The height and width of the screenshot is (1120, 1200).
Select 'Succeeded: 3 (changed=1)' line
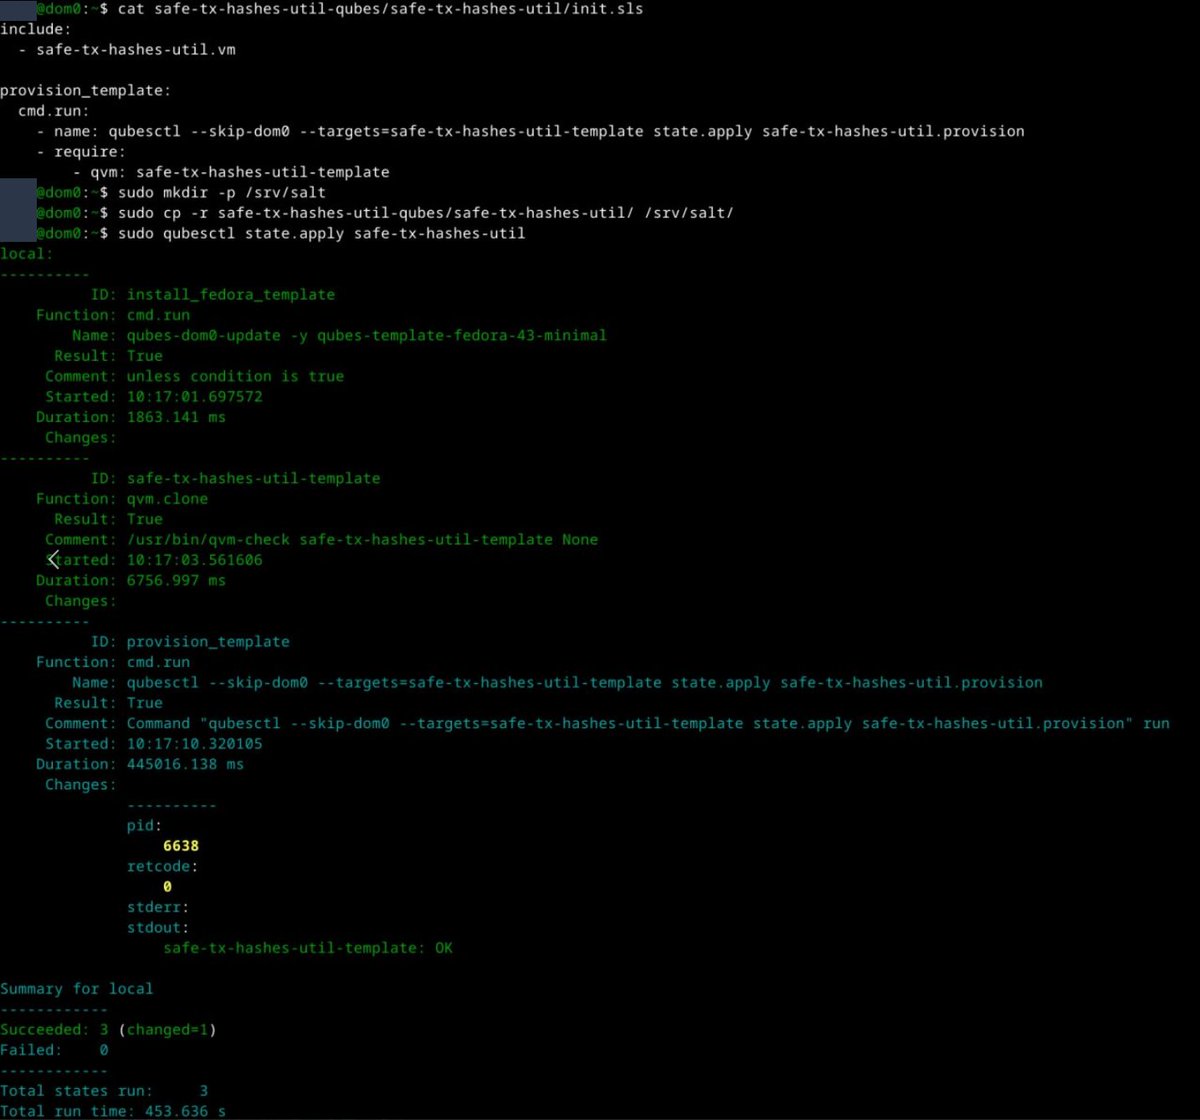pyautogui.click(x=108, y=1029)
